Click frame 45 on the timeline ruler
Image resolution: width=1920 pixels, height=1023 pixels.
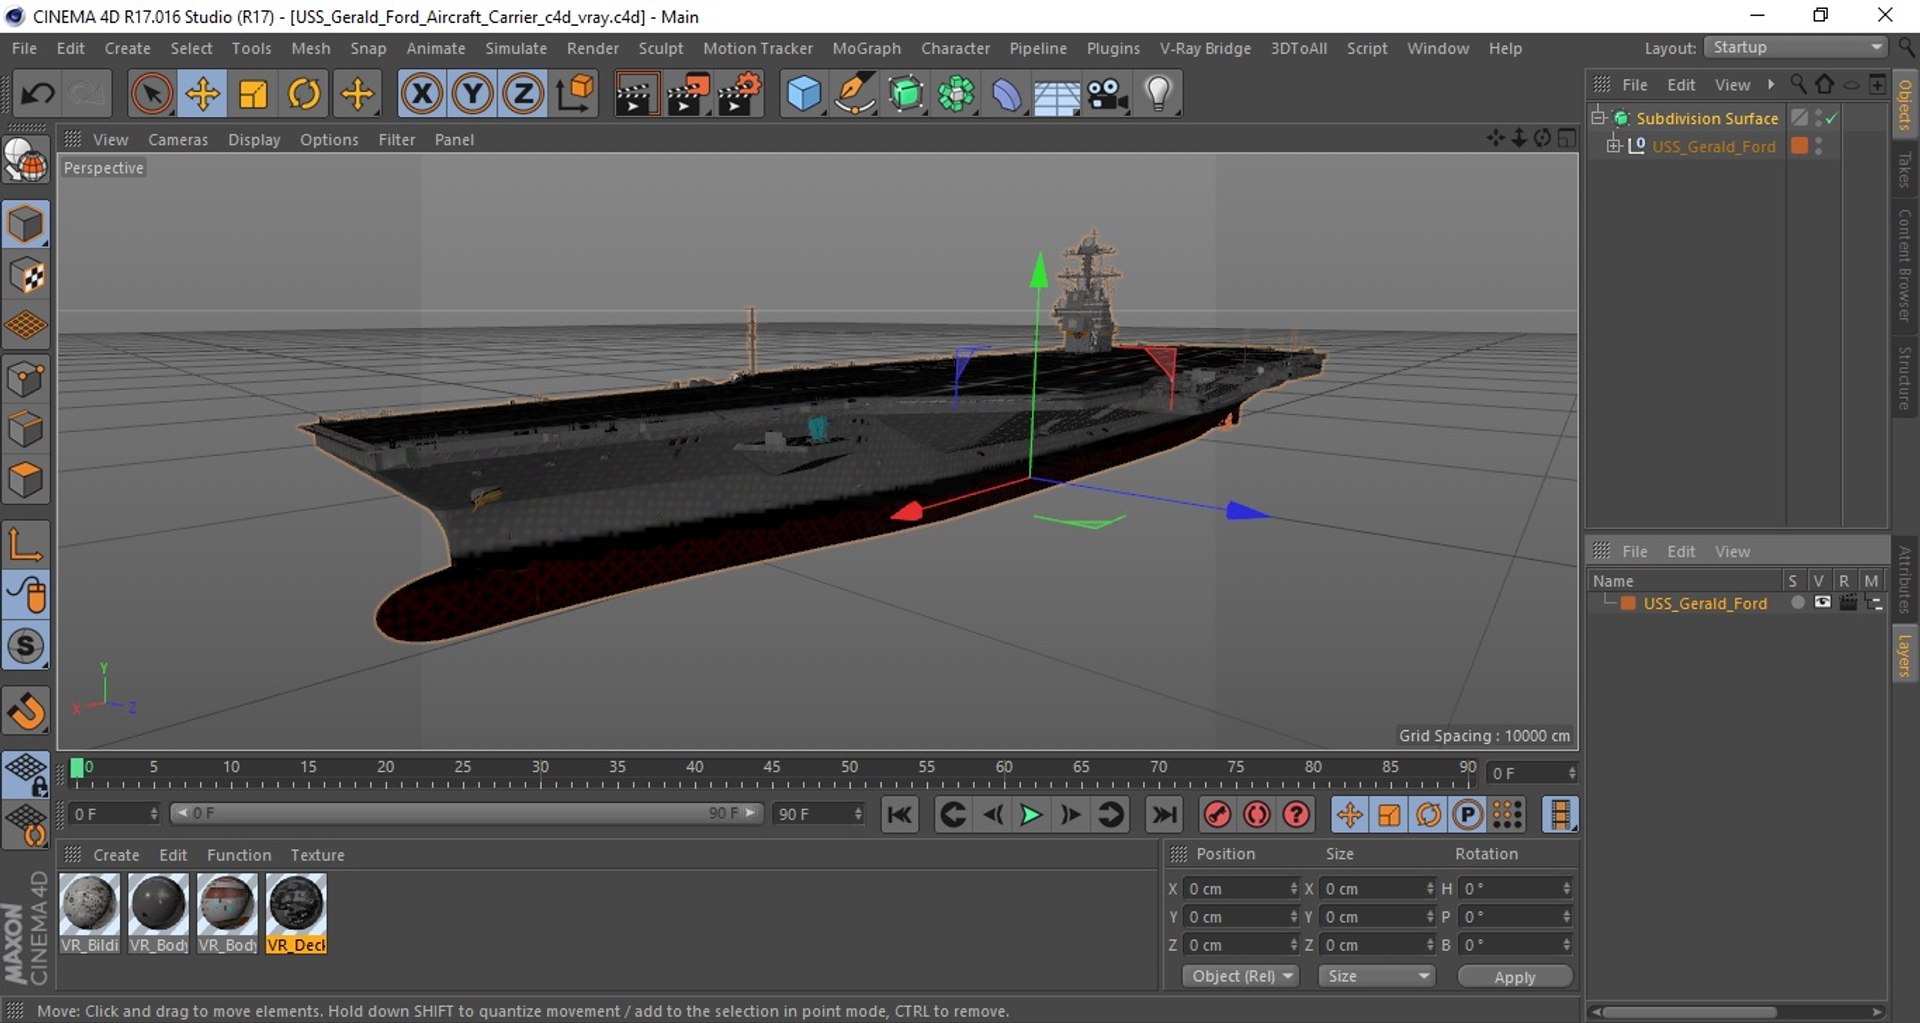tap(772, 768)
